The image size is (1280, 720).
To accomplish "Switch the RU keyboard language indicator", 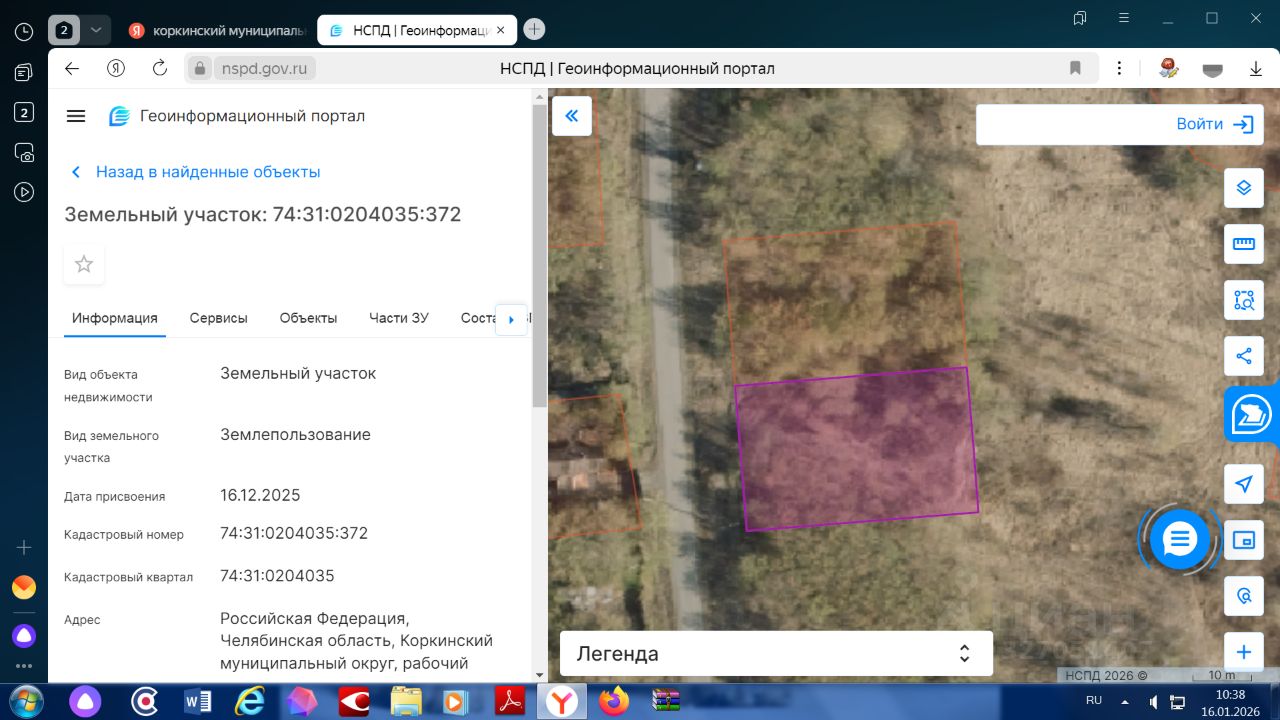I will point(1094,701).
